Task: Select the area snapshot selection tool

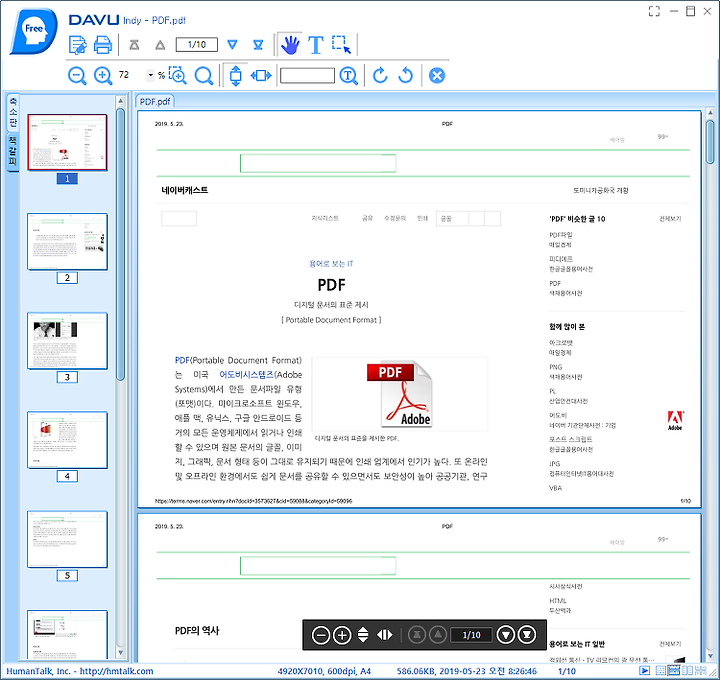Action: (x=342, y=45)
